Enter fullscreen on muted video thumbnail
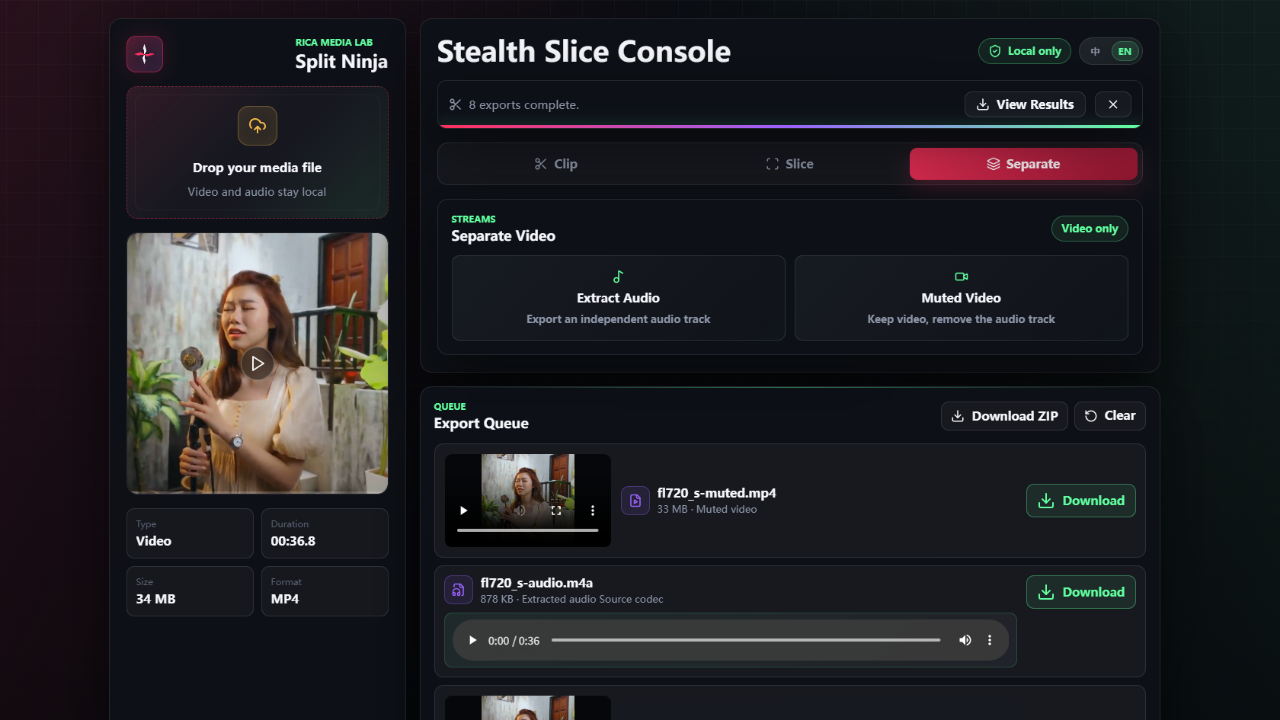The height and width of the screenshot is (720, 1280). click(x=556, y=510)
